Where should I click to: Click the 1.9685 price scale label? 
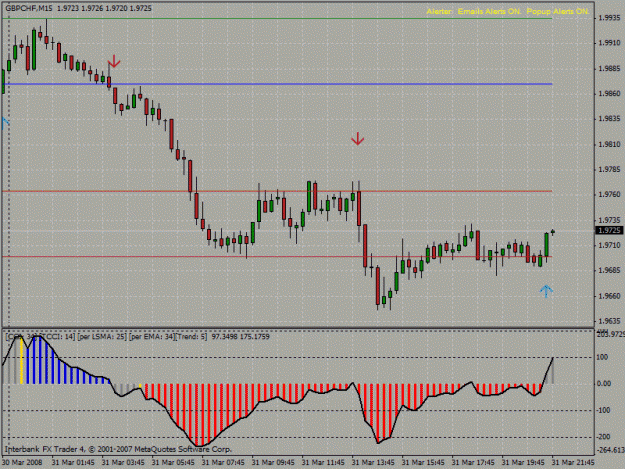click(609, 270)
